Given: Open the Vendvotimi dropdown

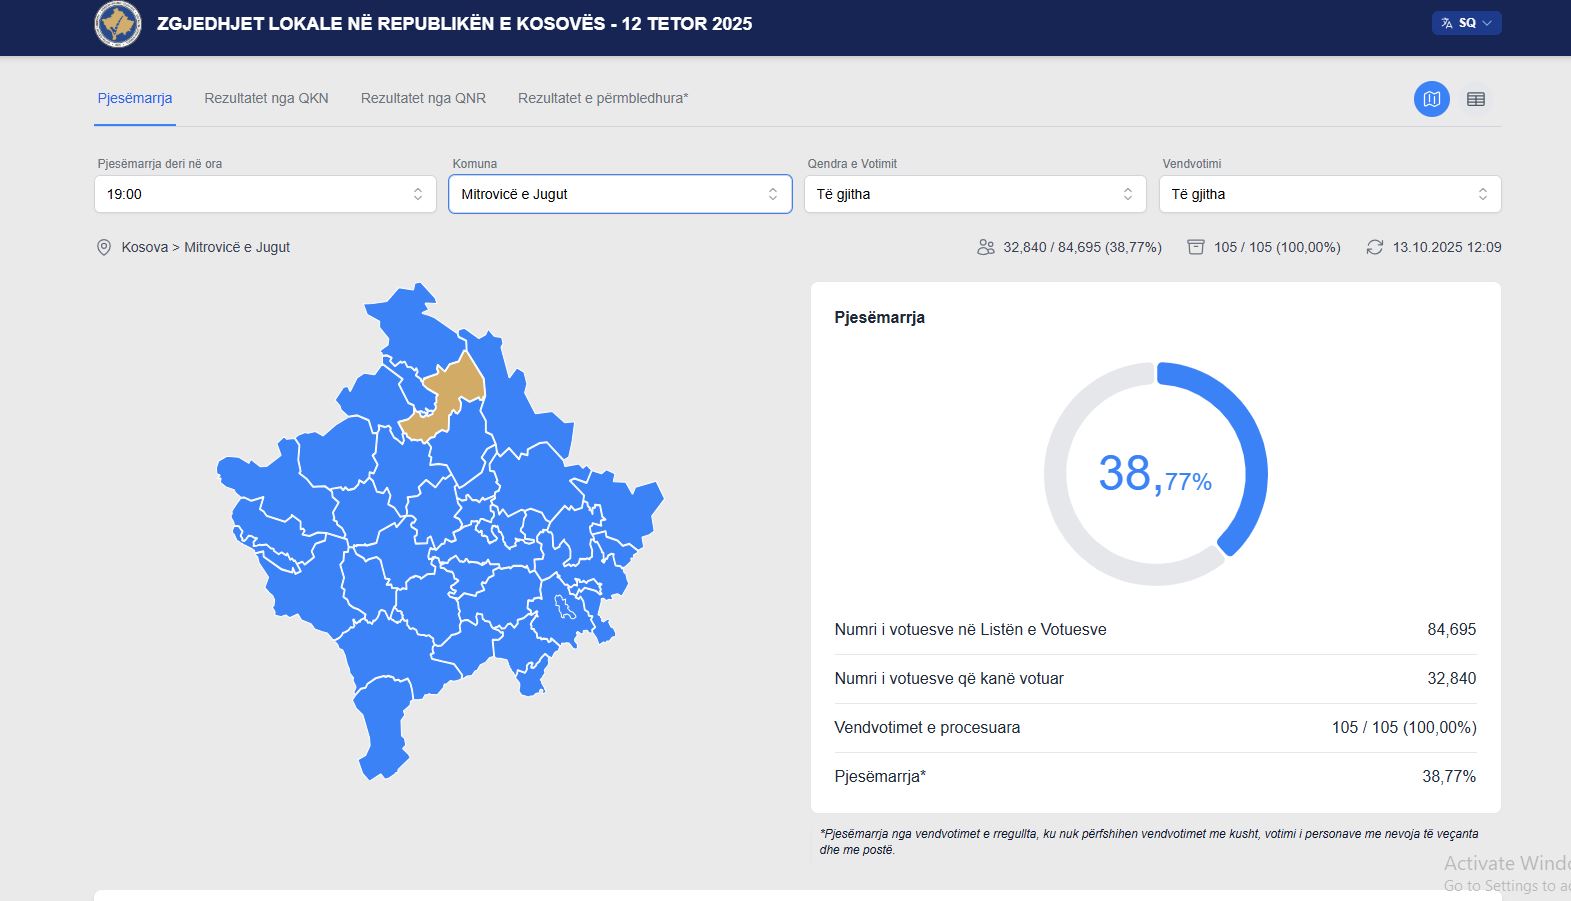Looking at the screenshot, I should 1330,194.
